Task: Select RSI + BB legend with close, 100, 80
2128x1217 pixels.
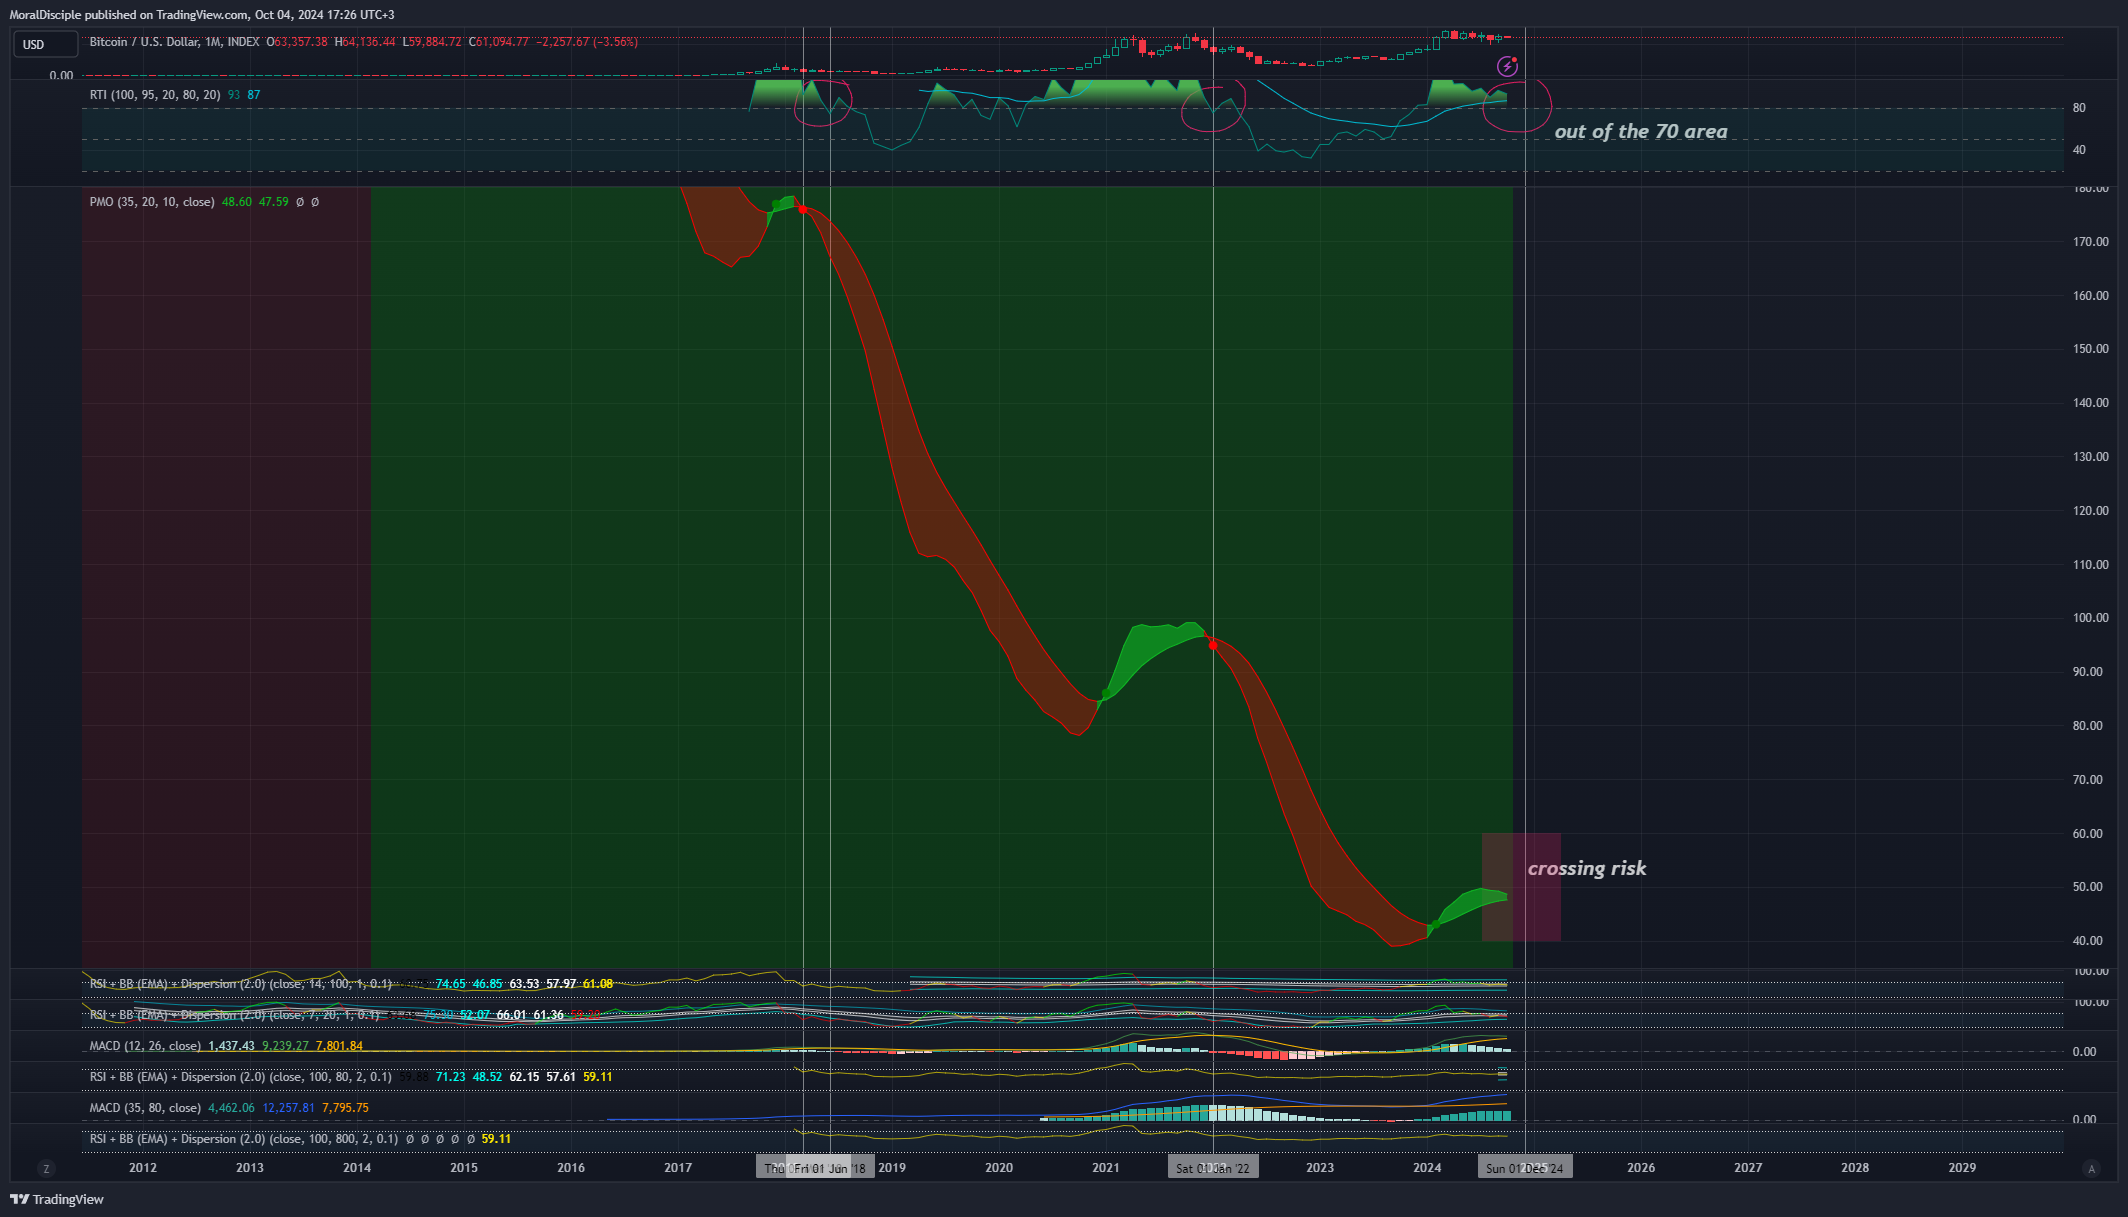Action: (240, 1077)
